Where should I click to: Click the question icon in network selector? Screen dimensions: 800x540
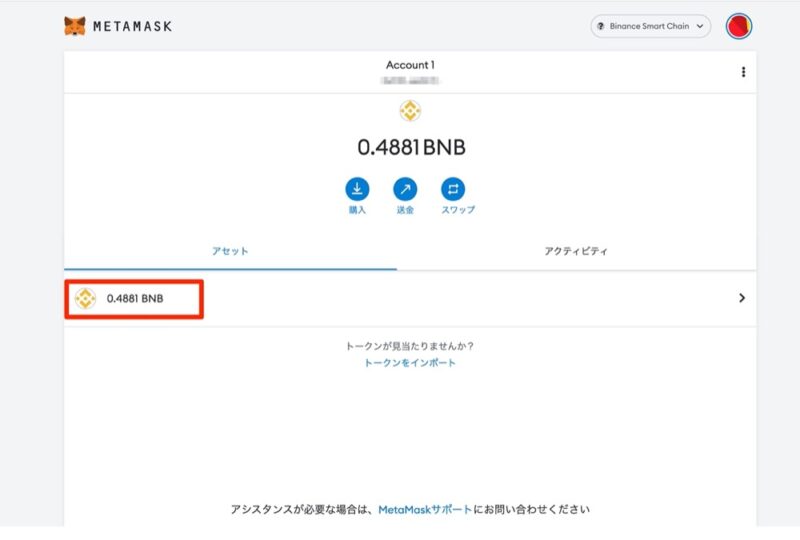[x=601, y=26]
